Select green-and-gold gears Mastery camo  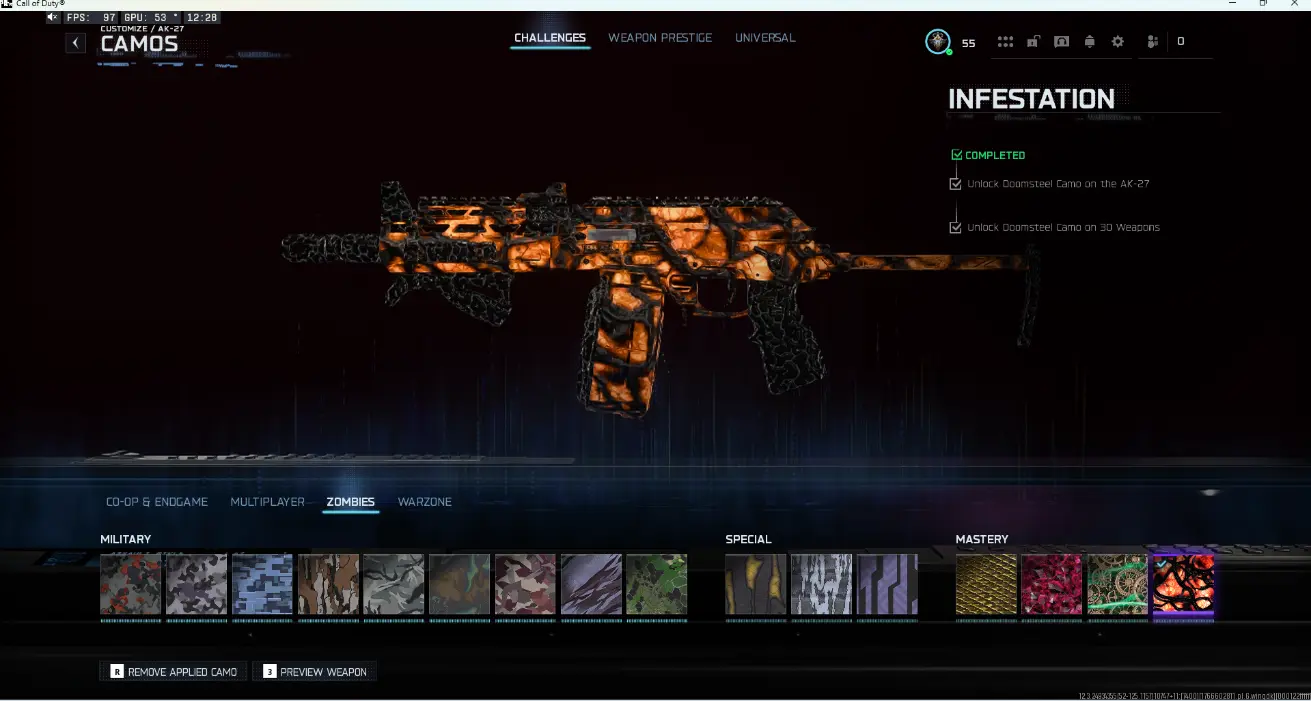1118,584
